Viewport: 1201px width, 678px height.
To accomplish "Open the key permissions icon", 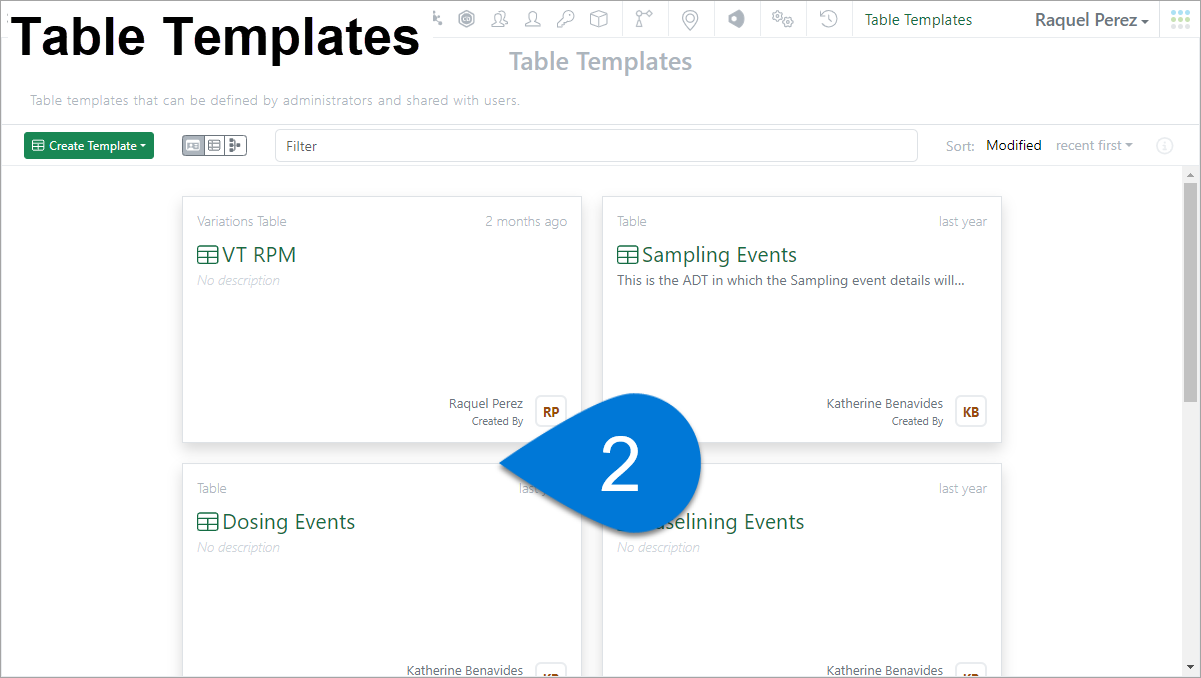I will tap(566, 19).
